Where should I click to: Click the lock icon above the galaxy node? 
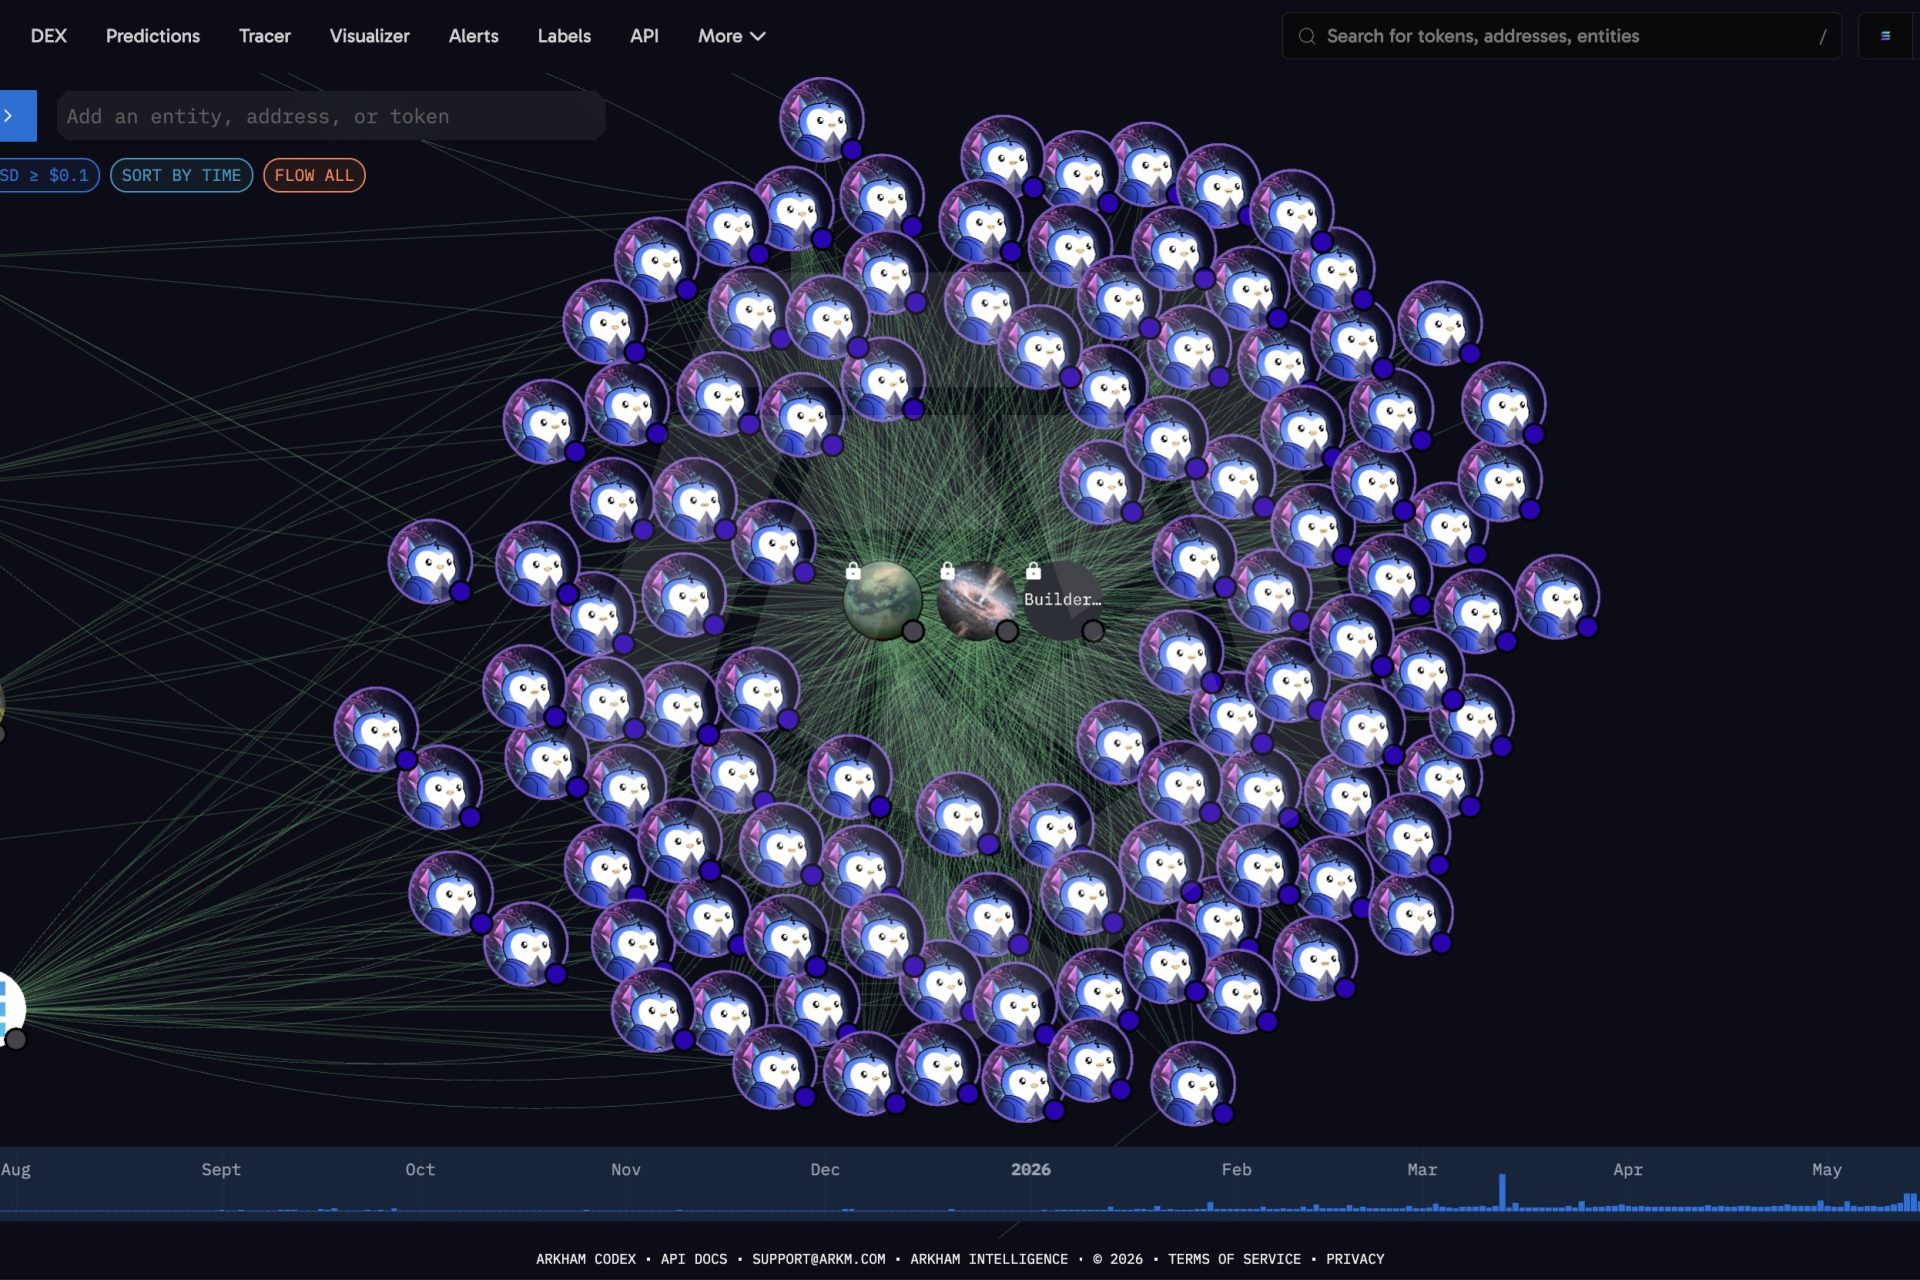pyautogui.click(x=947, y=570)
